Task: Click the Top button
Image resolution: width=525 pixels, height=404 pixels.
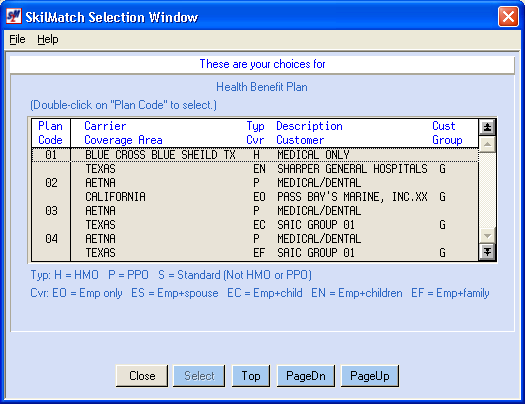Action: (251, 376)
